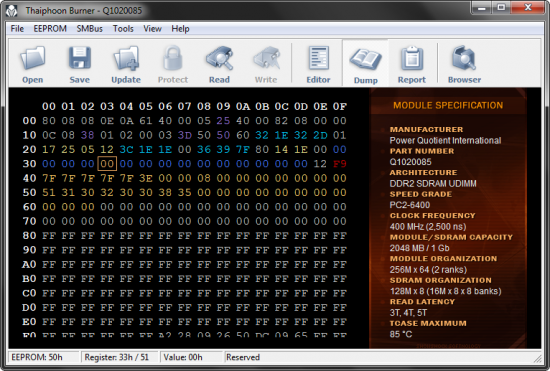Screen dimensions: 550x371
Task: Click module organization 256M x 64 value
Action: click(428, 270)
